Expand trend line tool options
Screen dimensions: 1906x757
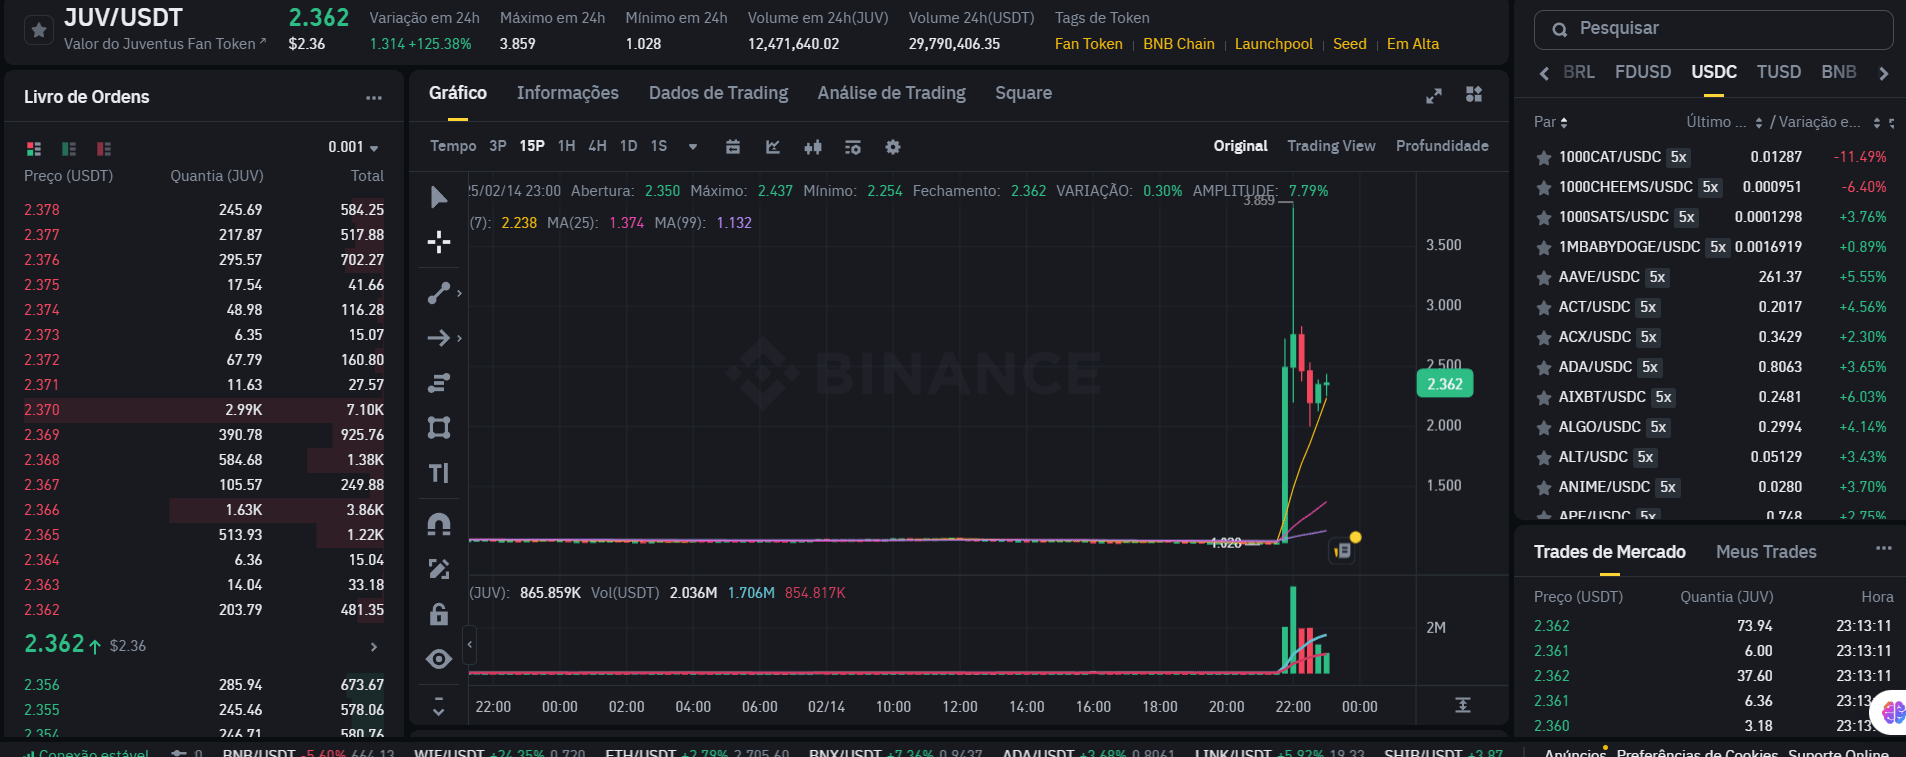point(459,293)
